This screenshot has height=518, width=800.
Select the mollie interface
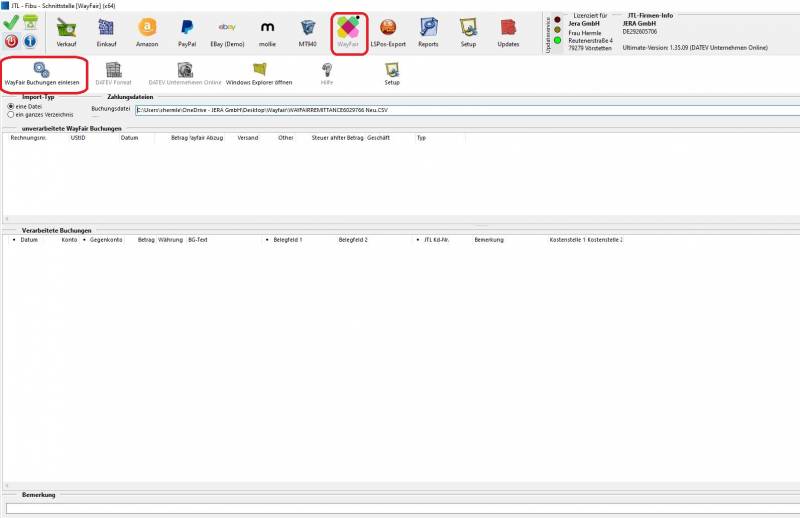point(267,32)
